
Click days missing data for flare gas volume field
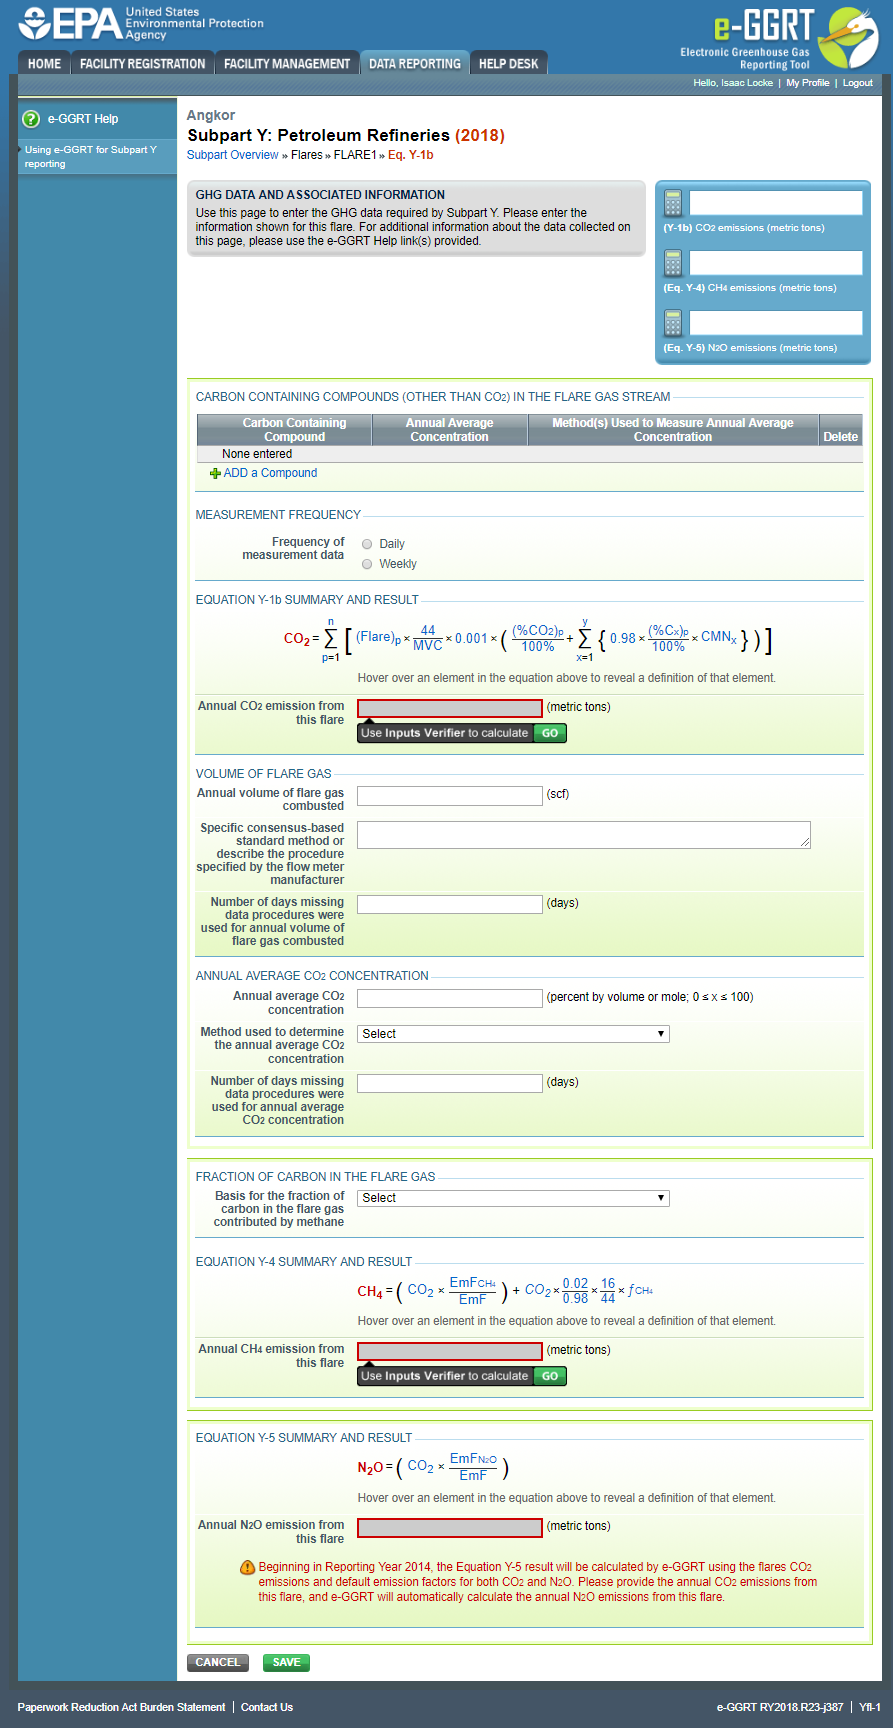450,904
